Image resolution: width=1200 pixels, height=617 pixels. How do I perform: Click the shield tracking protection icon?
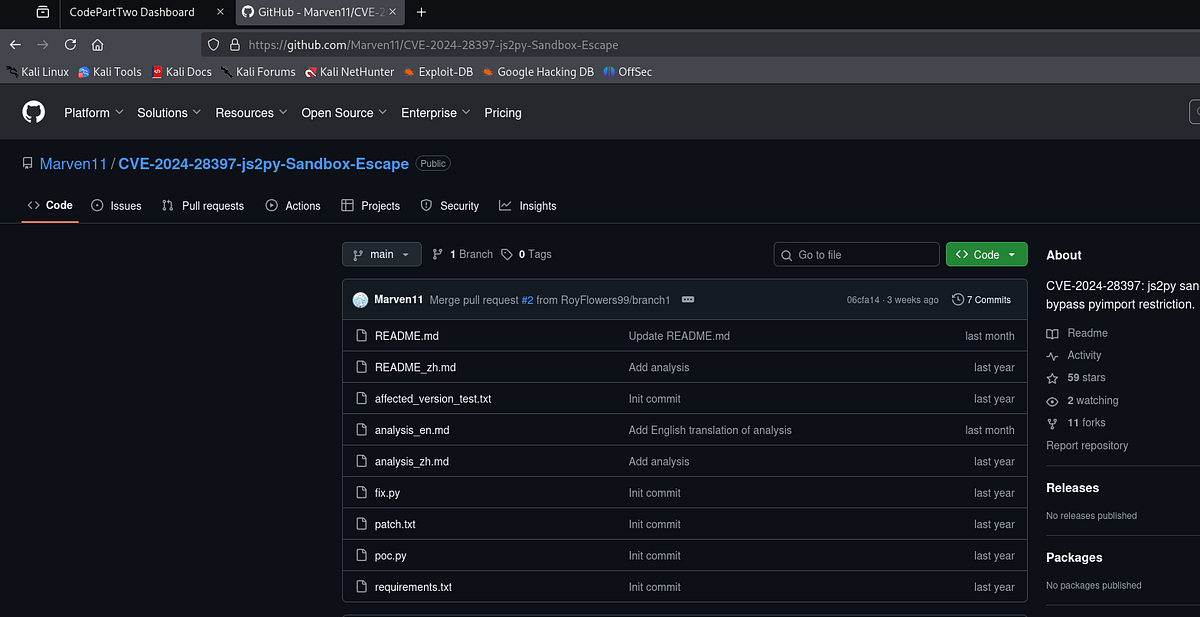click(213, 45)
